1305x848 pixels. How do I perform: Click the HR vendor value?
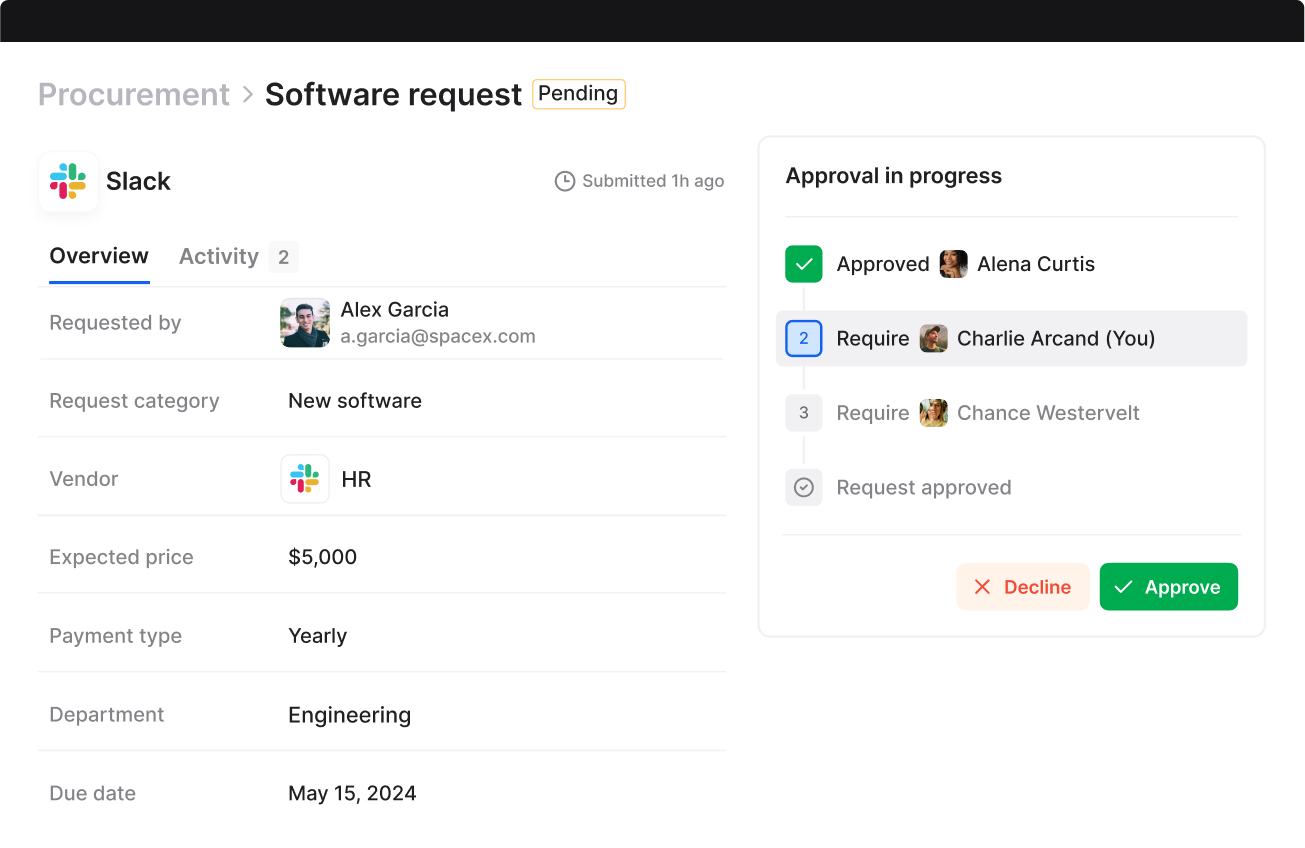tap(356, 480)
